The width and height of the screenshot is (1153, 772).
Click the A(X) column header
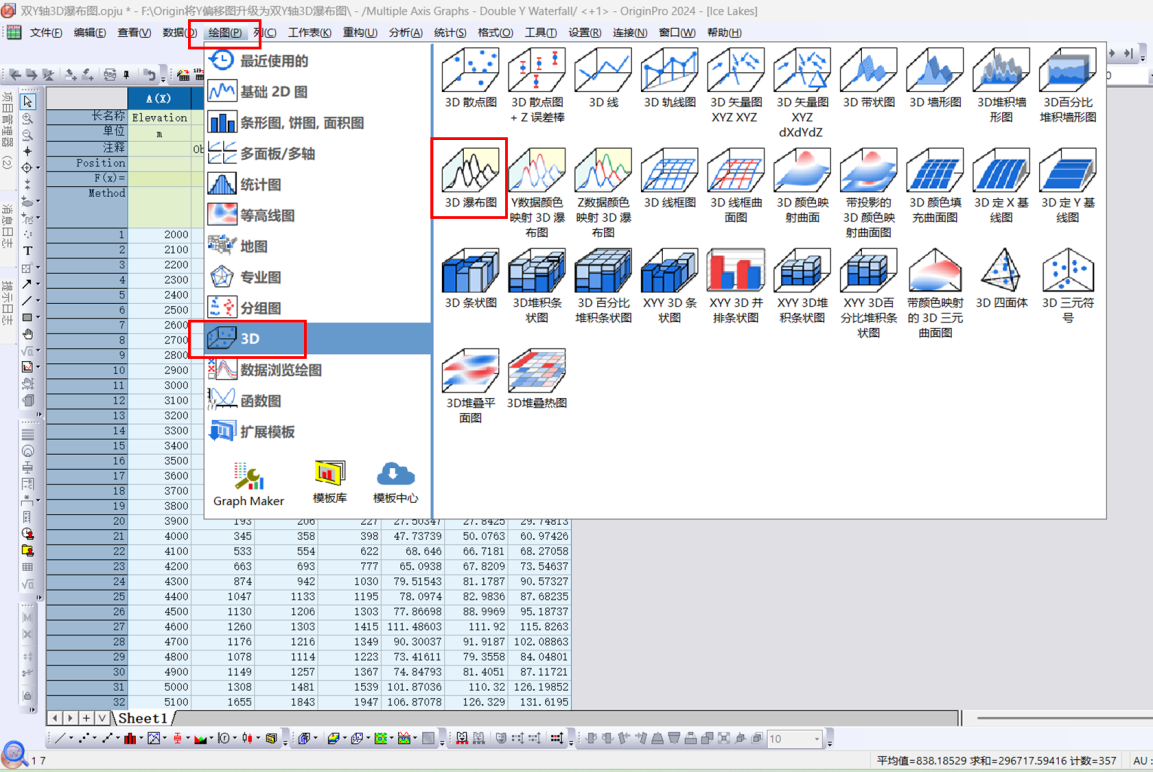pyautogui.click(x=158, y=99)
